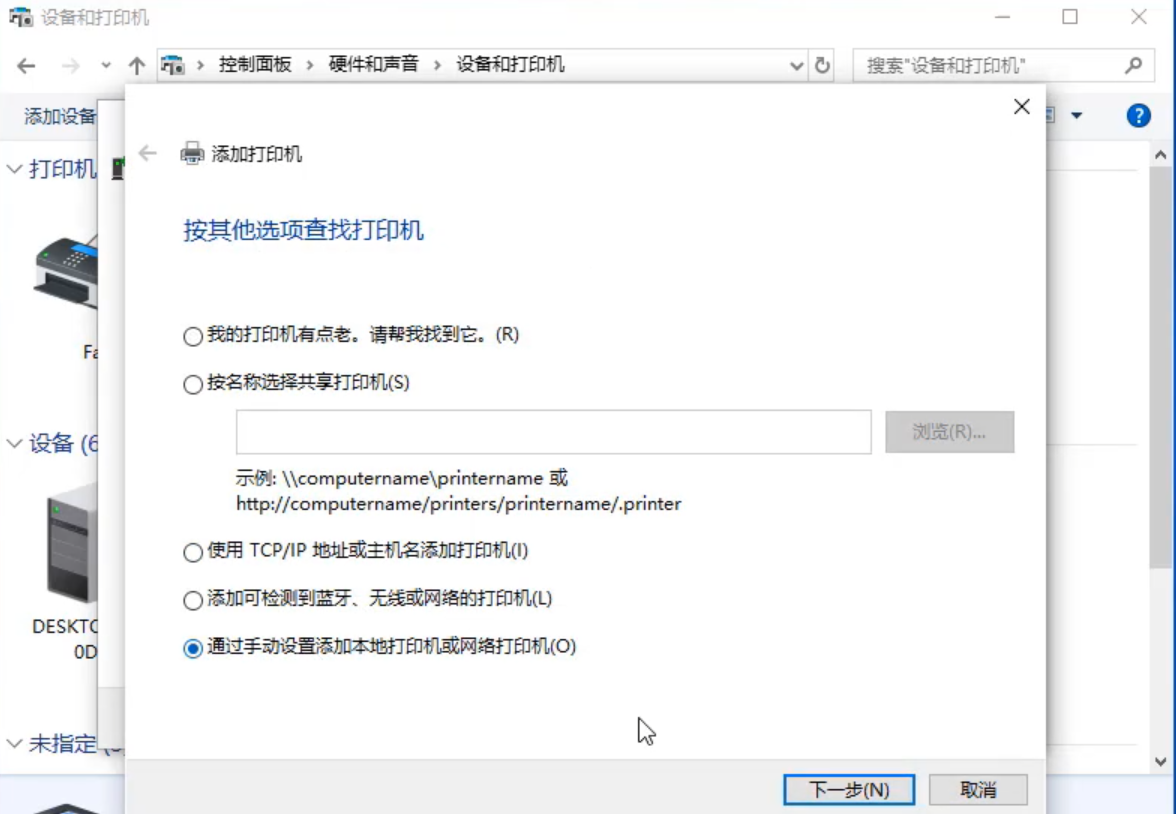Click the refresh button beside address bar
This screenshot has height=814, width=1176.
click(822, 65)
